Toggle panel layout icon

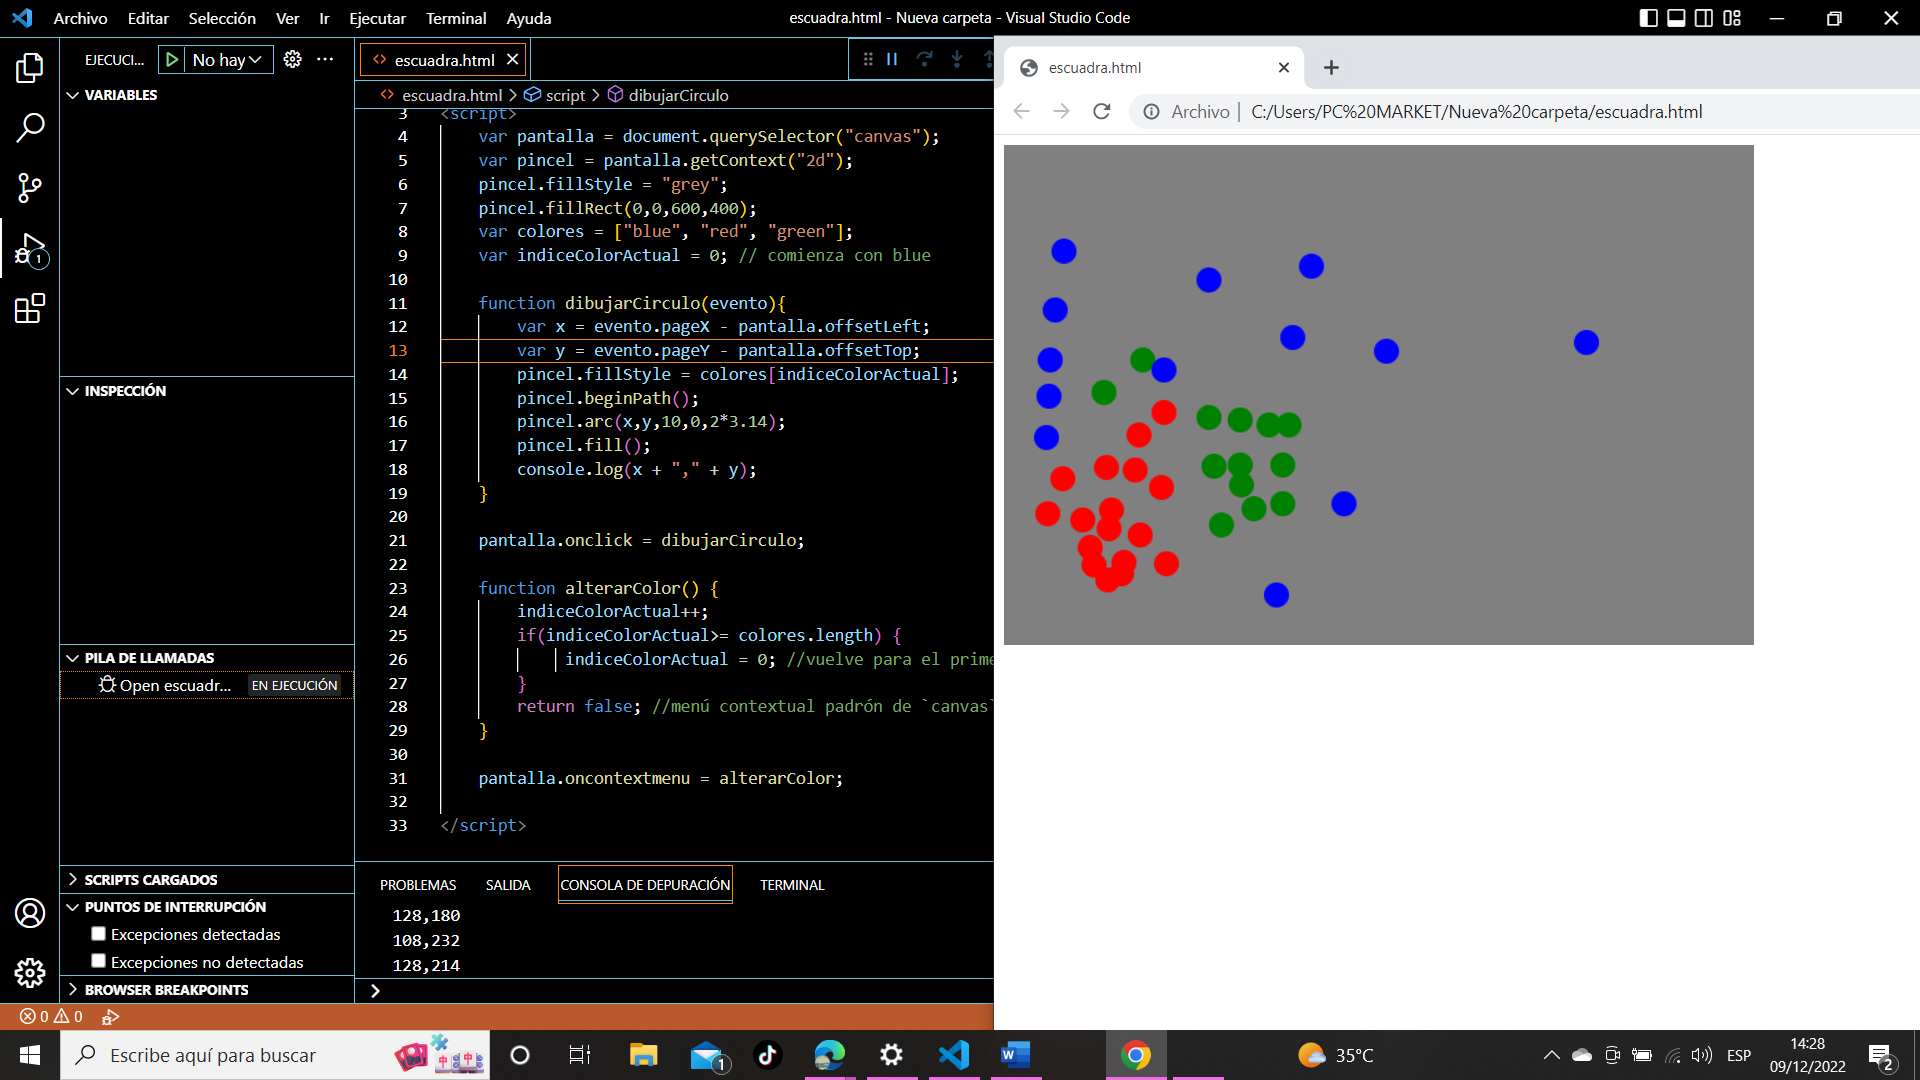1677,18
